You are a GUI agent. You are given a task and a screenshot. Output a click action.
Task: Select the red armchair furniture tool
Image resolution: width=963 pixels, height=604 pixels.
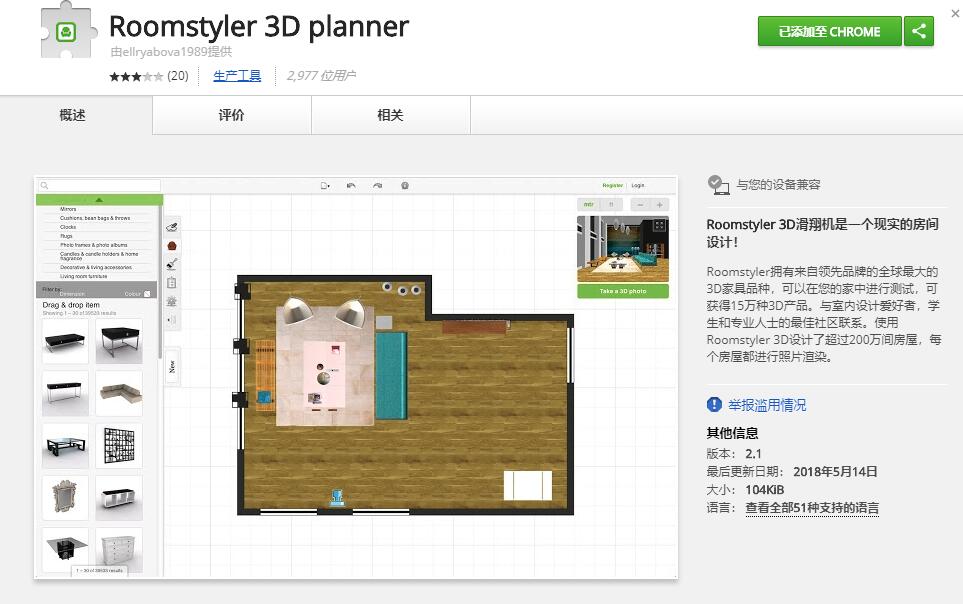172,246
